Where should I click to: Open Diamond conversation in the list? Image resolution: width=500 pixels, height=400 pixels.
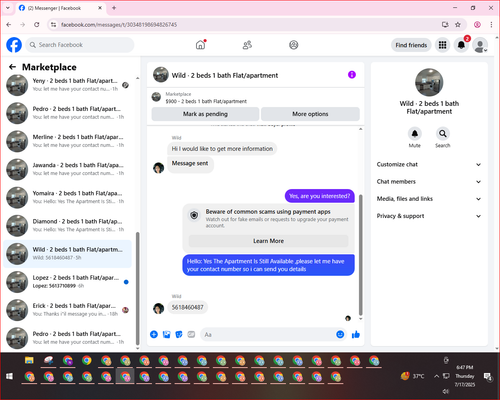tap(68, 225)
